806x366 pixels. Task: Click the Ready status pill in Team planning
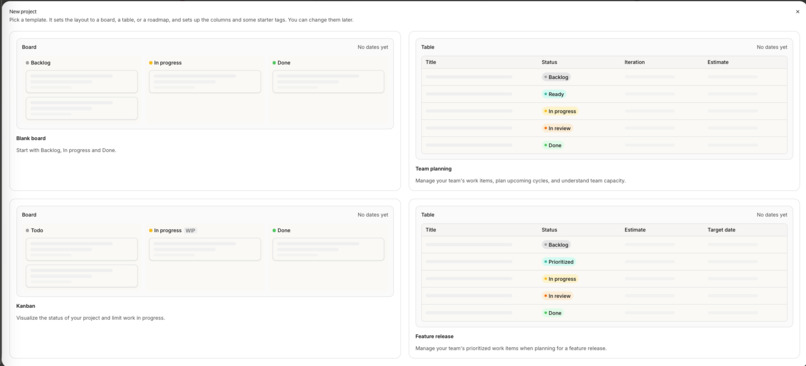(554, 94)
